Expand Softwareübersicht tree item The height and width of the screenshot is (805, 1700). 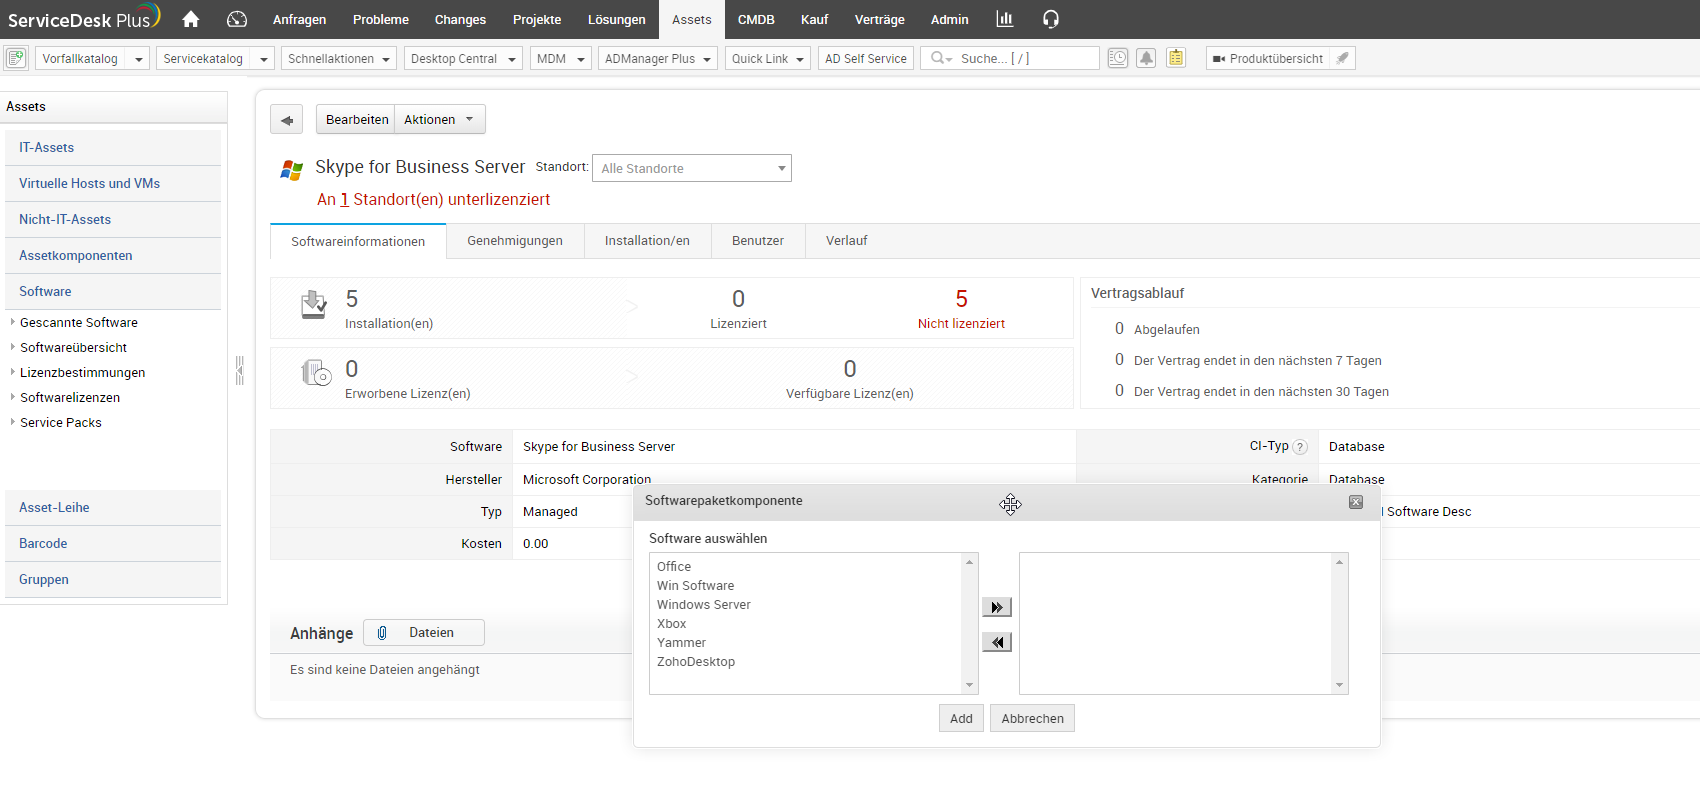(13, 347)
